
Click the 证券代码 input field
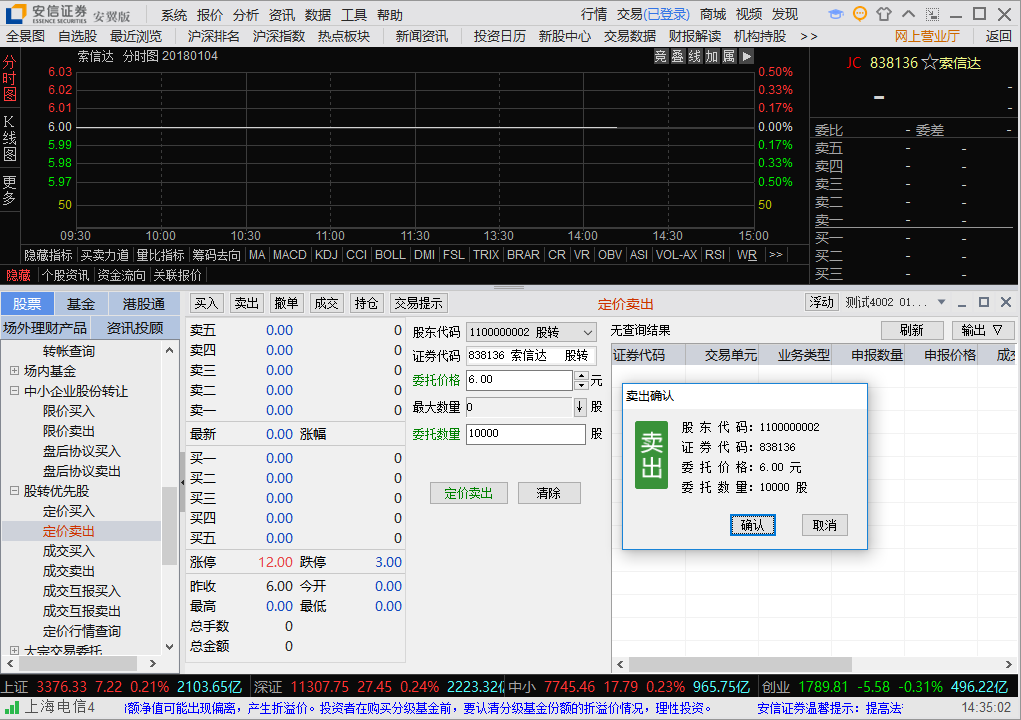tap(530, 355)
